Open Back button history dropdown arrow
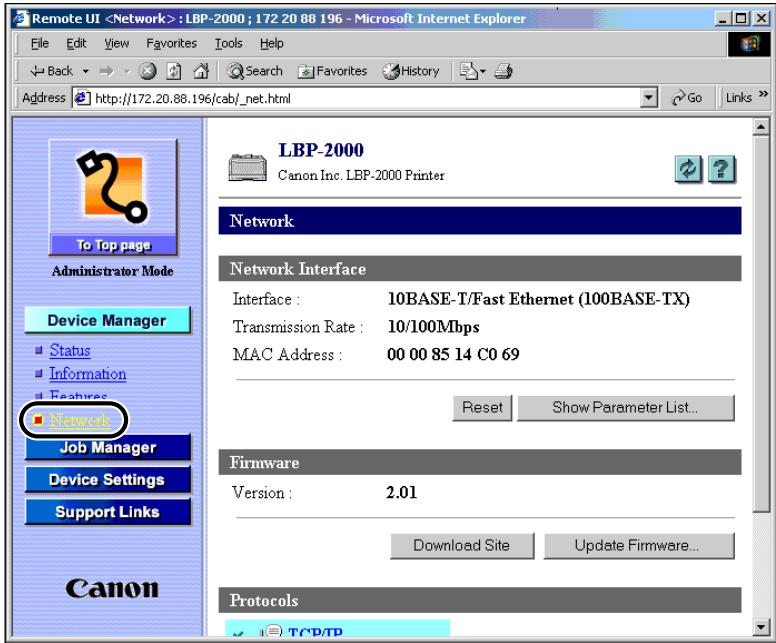This screenshot has width=776, height=643. 85,72
